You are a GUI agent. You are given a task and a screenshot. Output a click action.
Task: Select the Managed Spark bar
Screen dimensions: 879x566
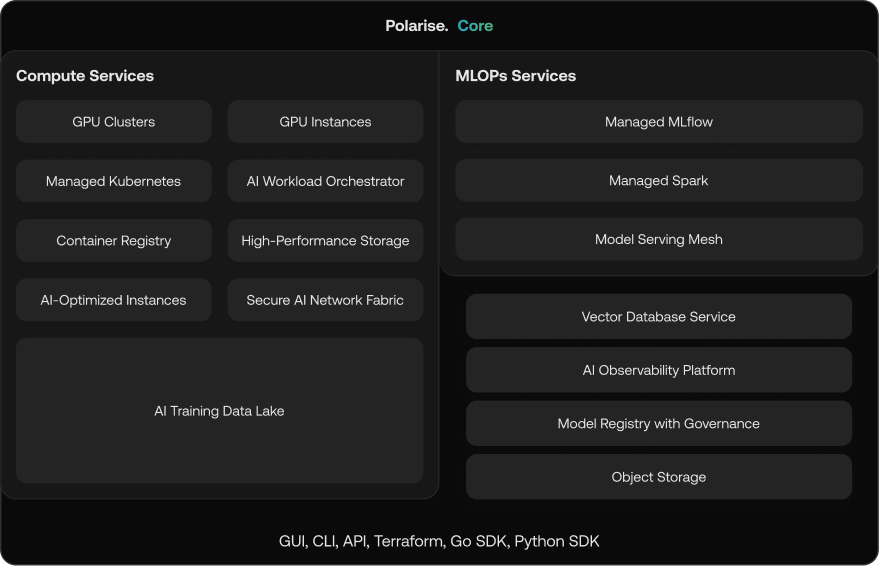[x=659, y=180]
